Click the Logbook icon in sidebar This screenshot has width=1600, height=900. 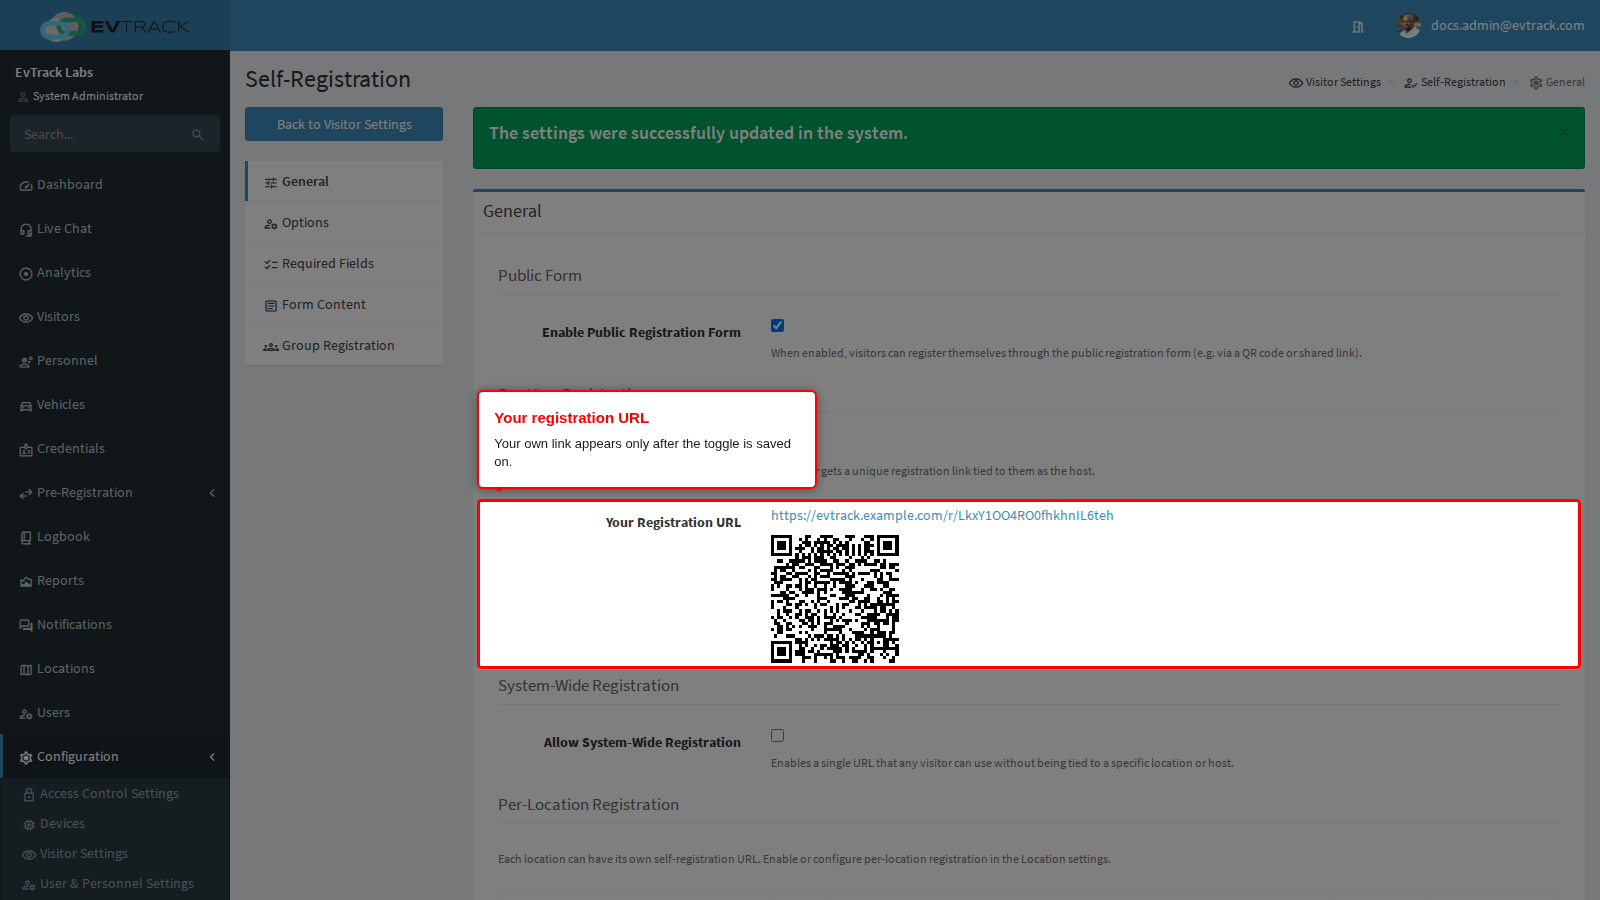(x=26, y=538)
